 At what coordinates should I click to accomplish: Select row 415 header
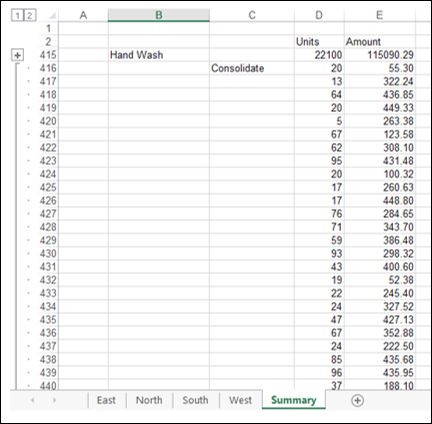tap(48, 55)
